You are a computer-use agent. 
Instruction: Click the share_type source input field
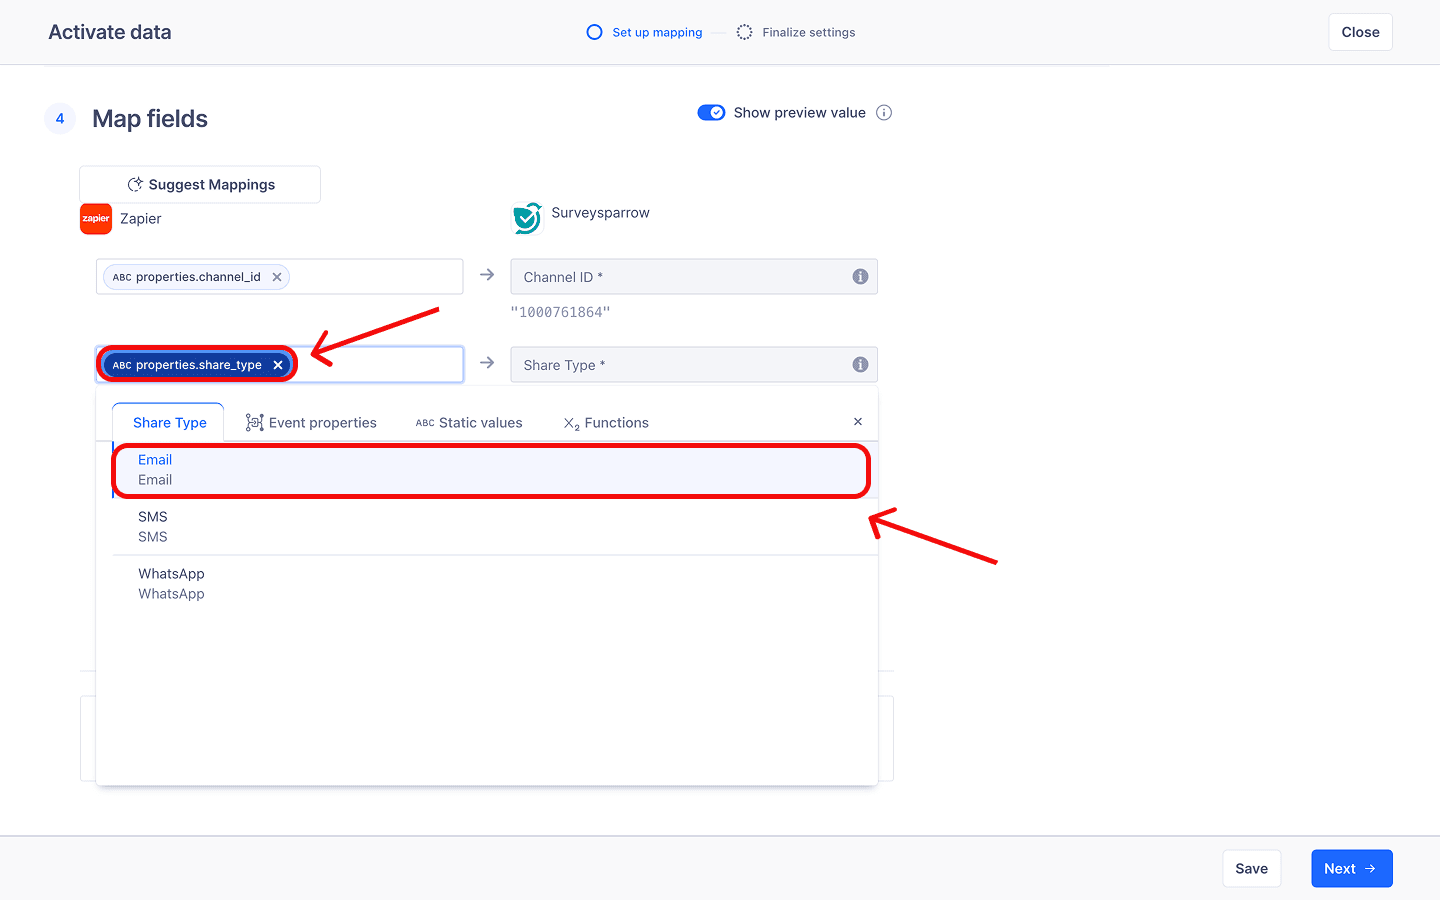click(x=279, y=365)
